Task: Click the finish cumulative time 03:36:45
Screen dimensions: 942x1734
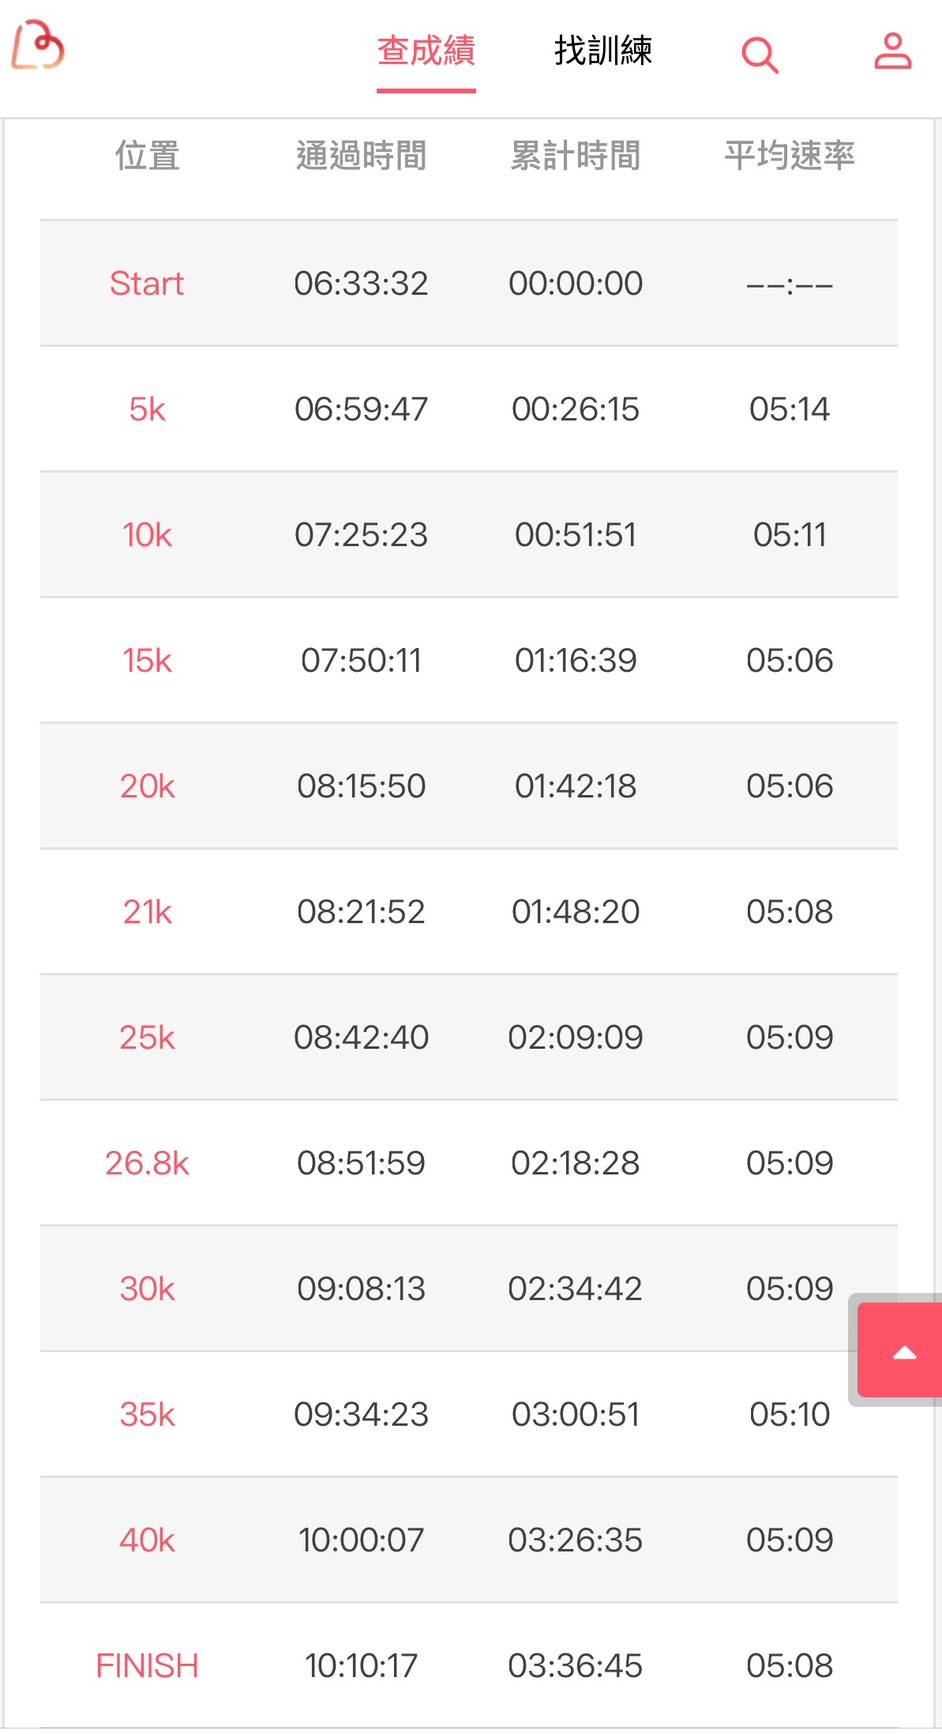Action: coord(575,1666)
